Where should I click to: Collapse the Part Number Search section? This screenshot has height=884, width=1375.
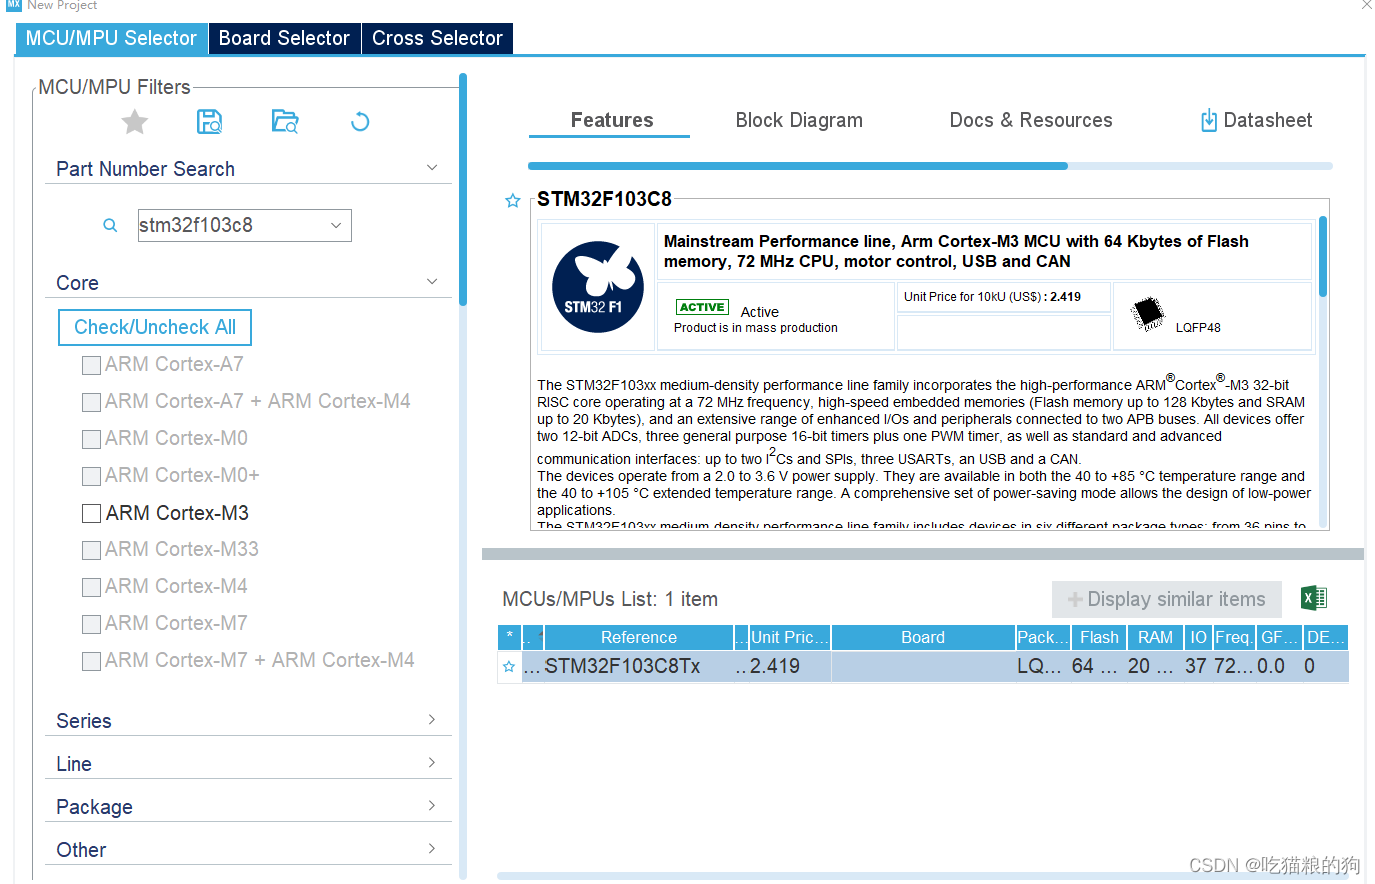[432, 168]
